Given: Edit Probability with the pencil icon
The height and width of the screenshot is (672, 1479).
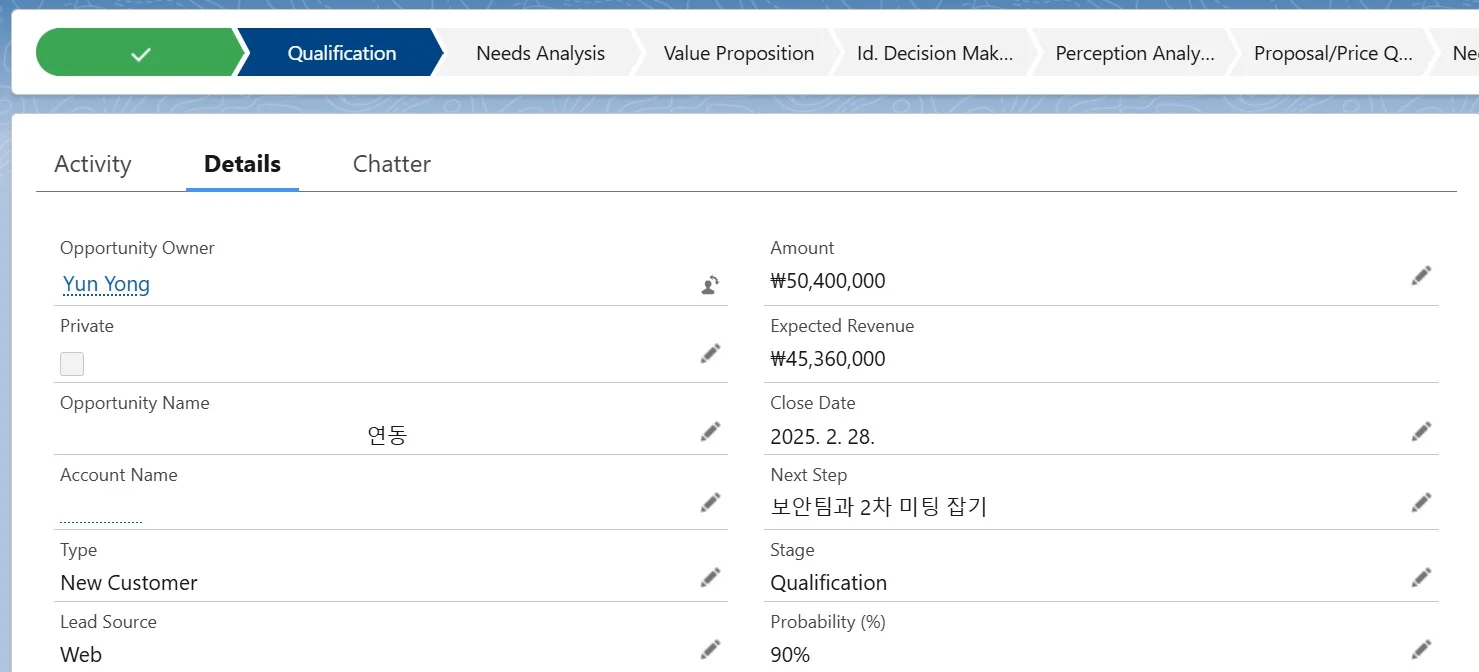Looking at the screenshot, I should pyautogui.click(x=1421, y=649).
